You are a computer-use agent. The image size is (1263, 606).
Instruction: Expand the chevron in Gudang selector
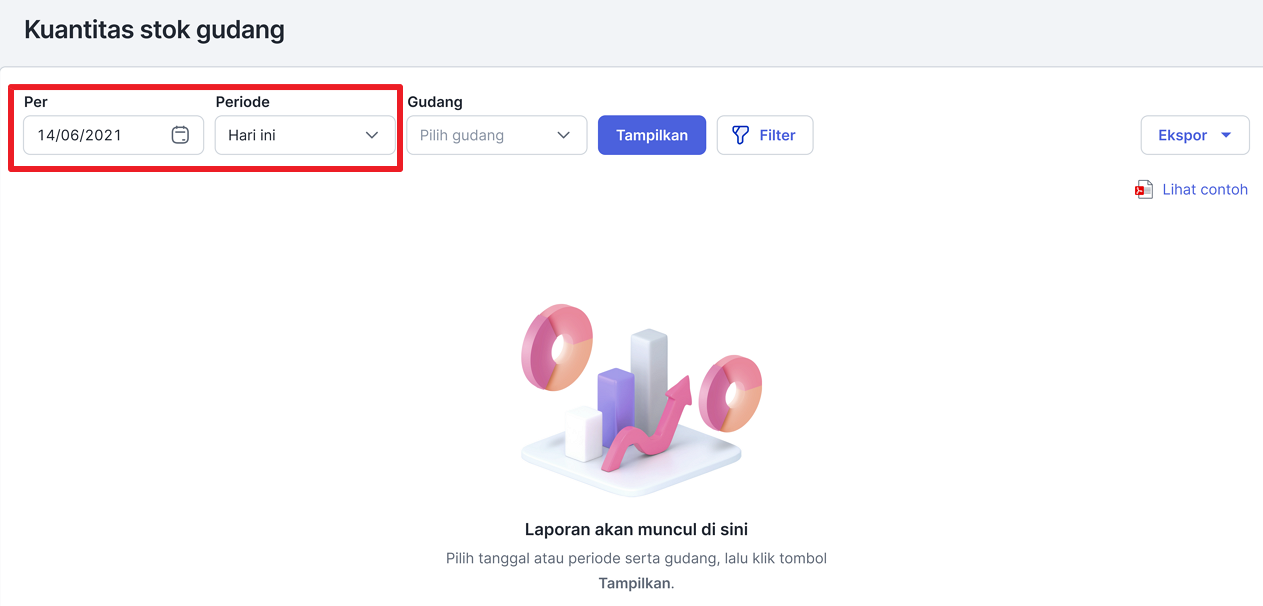[x=564, y=135]
